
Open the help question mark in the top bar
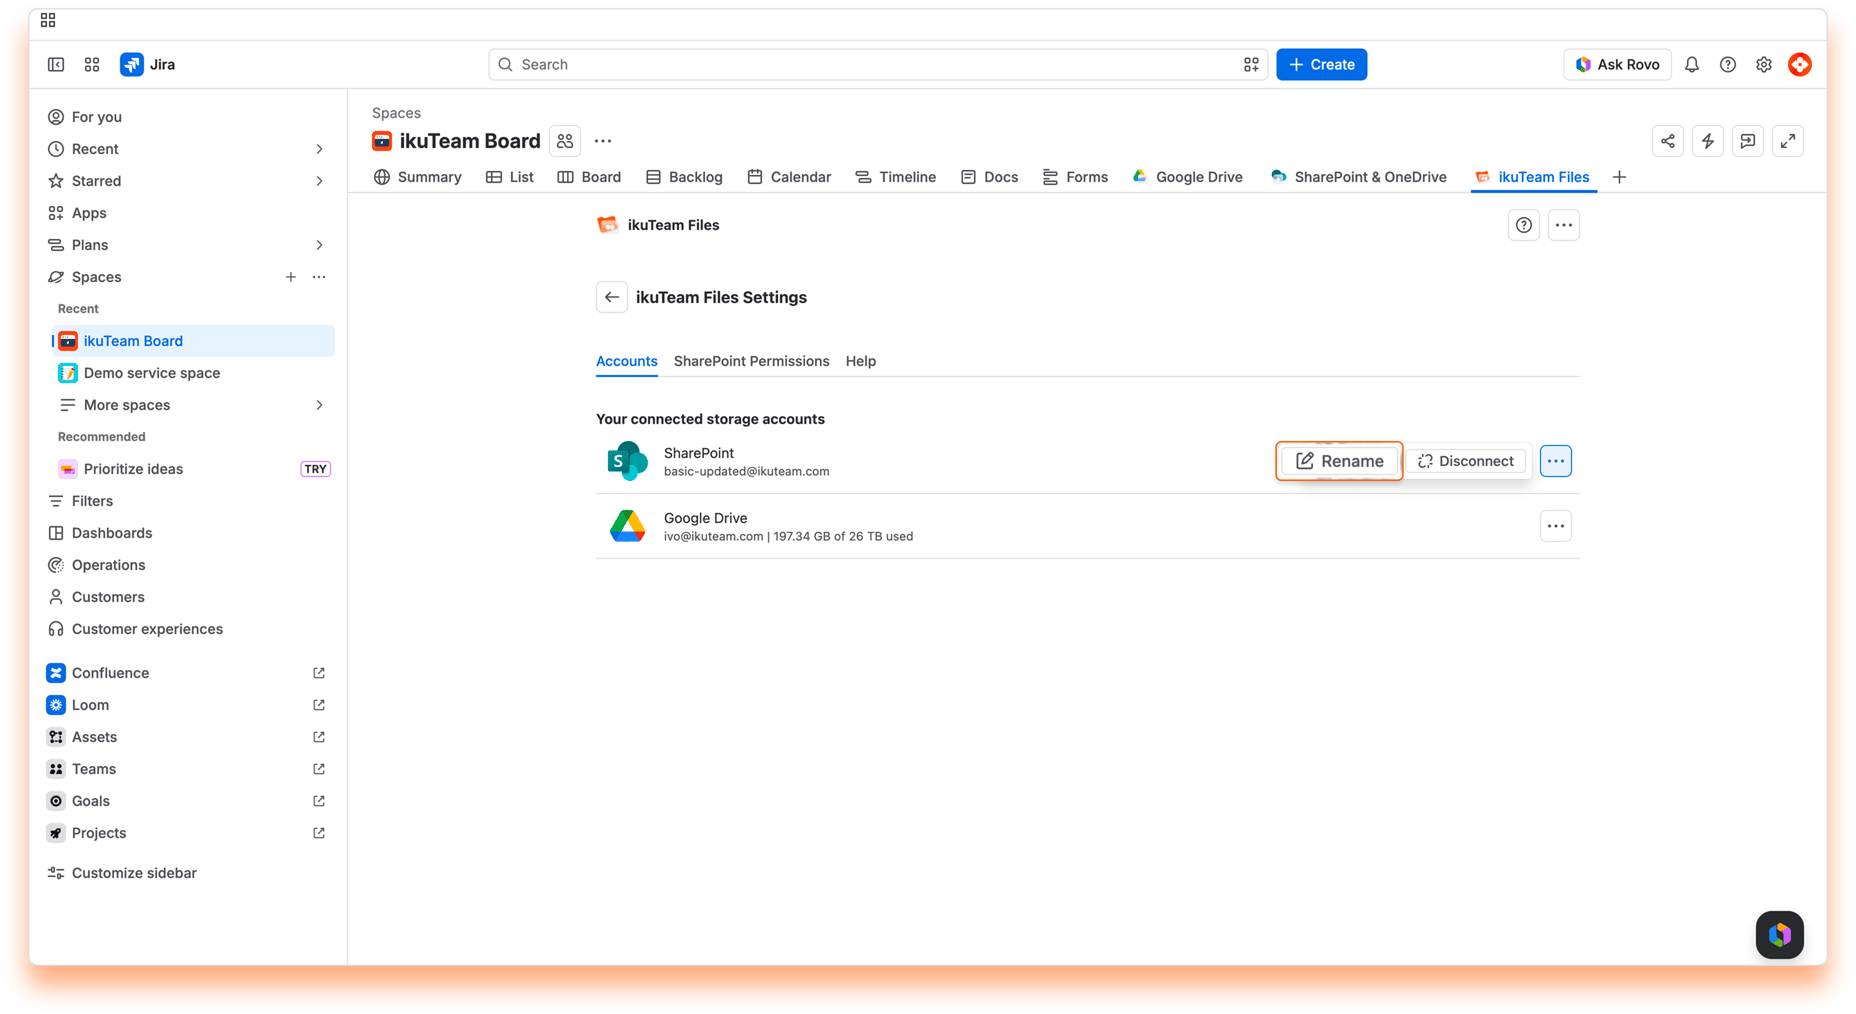click(x=1728, y=64)
